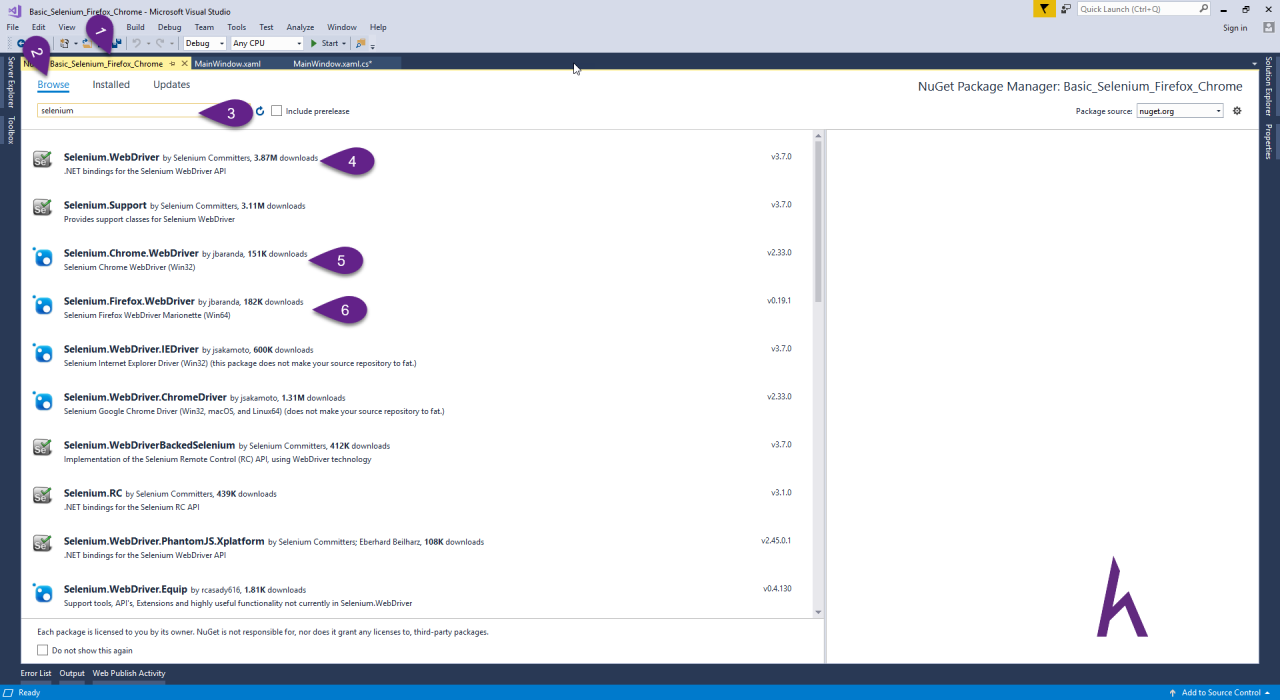Enable the Include prerelease checkbox

(276, 111)
